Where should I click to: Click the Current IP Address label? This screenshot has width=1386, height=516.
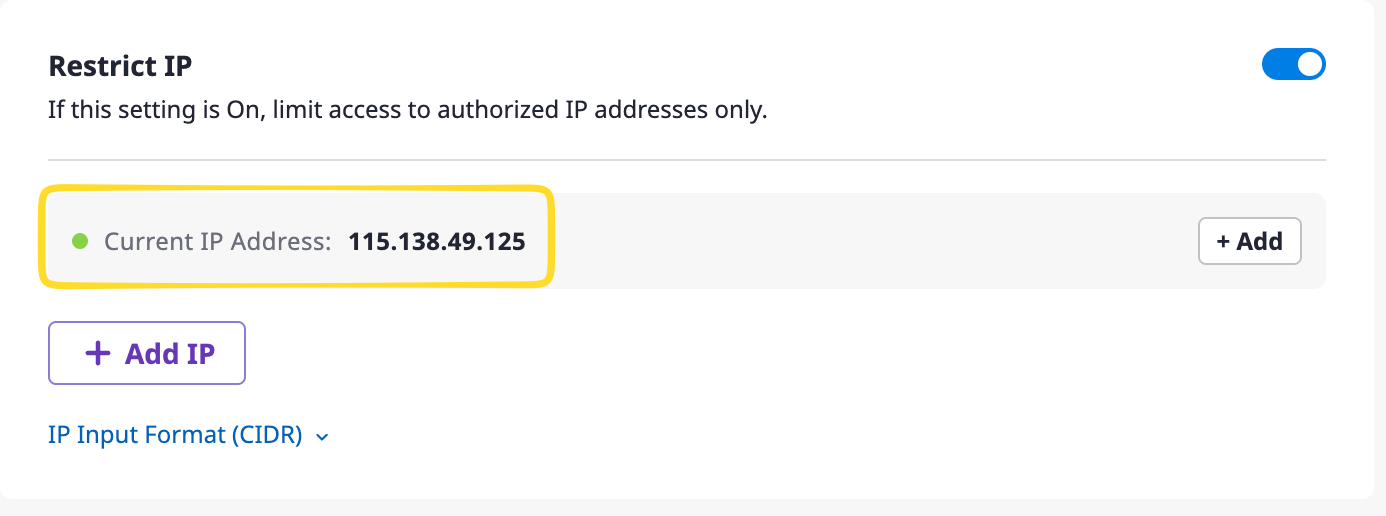tap(217, 241)
